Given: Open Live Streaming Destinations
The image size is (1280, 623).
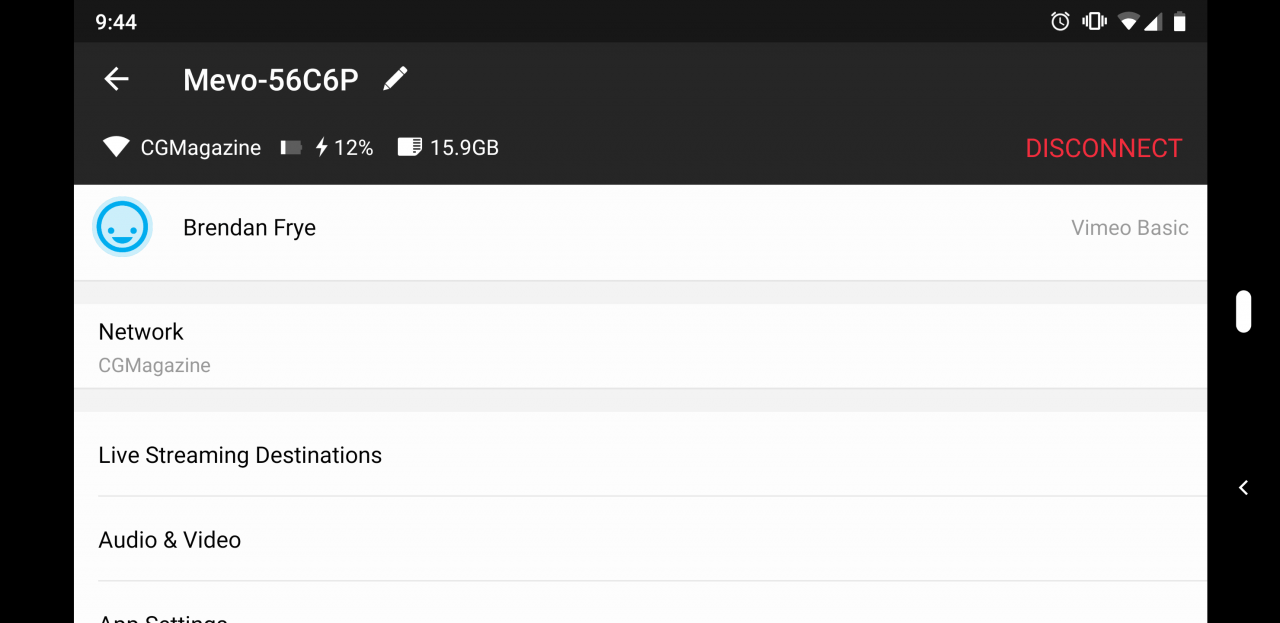Looking at the screenshot, I should (640, 455).
